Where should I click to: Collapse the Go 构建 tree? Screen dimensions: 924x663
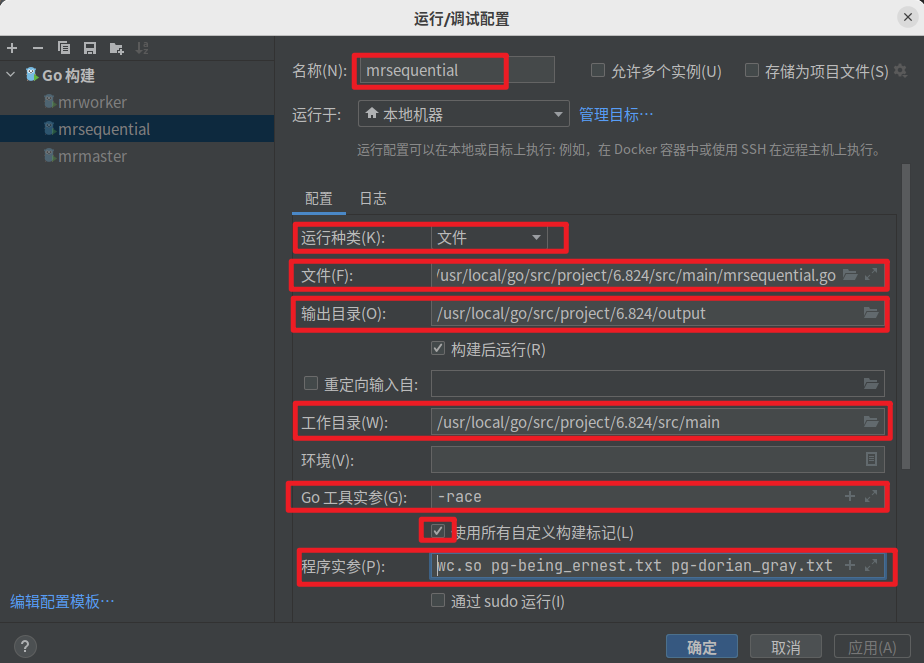point(10,73)
